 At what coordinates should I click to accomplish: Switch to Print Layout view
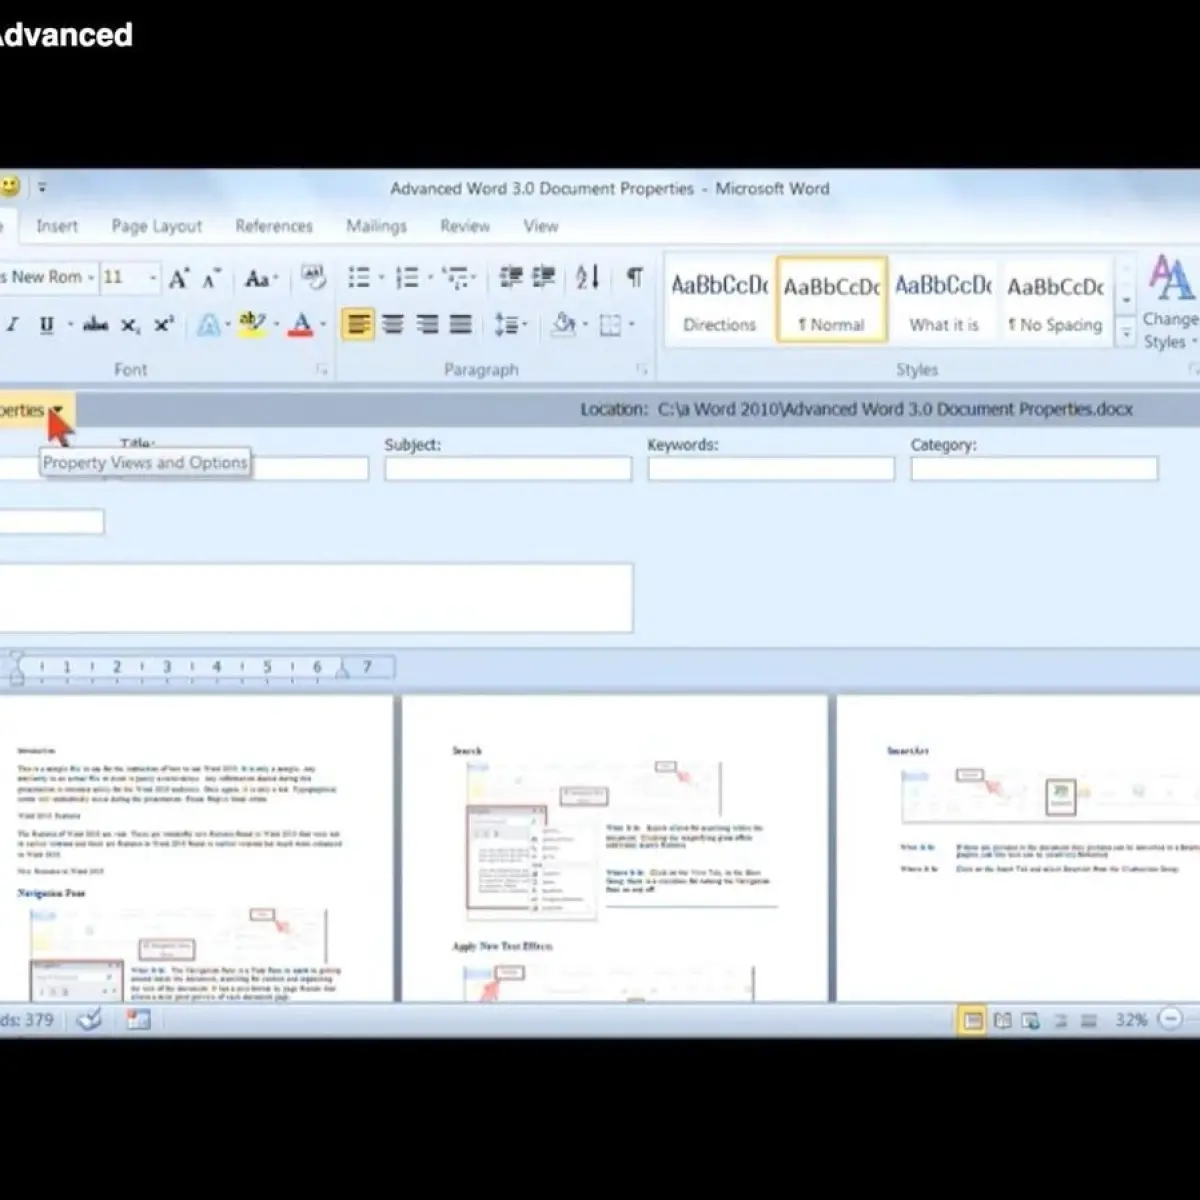click(971, 1020)
